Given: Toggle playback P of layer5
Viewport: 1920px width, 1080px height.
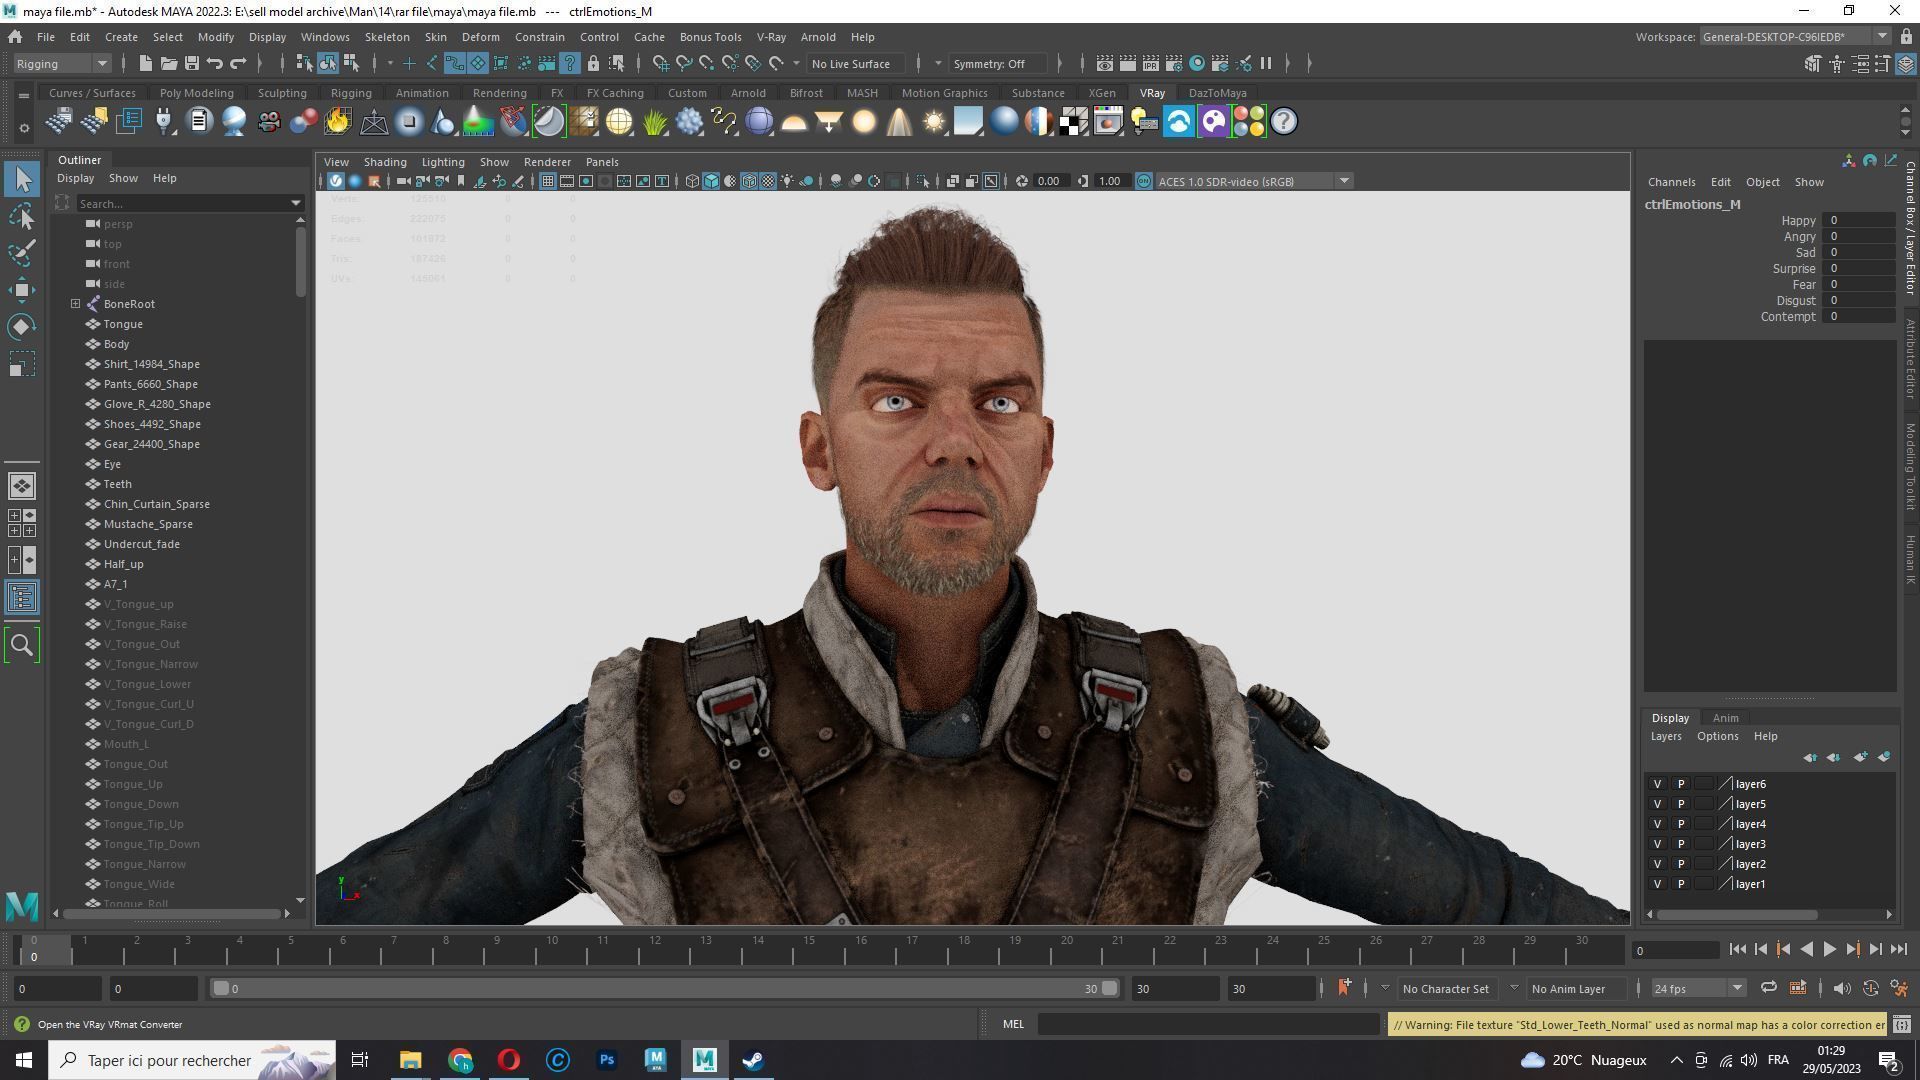Looking at the screenshot, I should (1681, 804).
